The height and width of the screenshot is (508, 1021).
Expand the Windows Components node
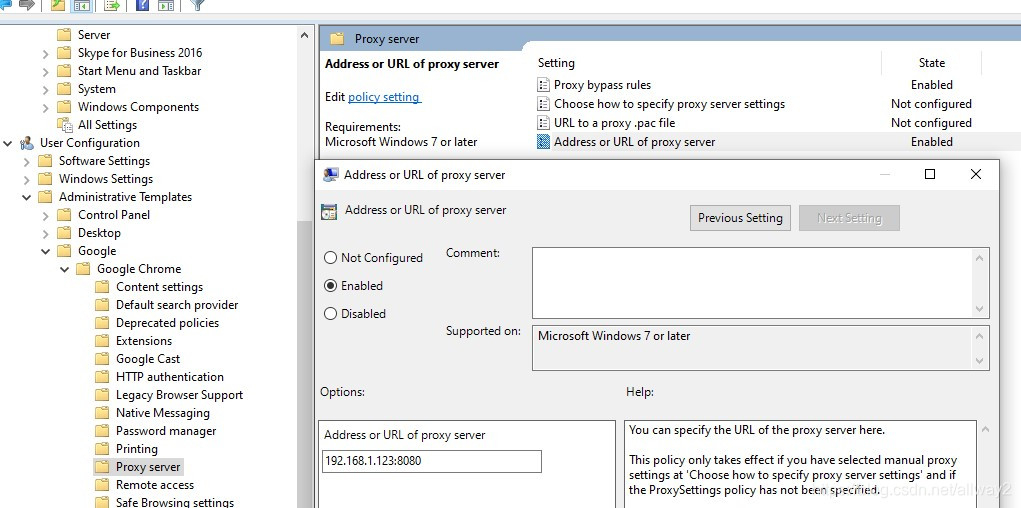coord(45,107)
